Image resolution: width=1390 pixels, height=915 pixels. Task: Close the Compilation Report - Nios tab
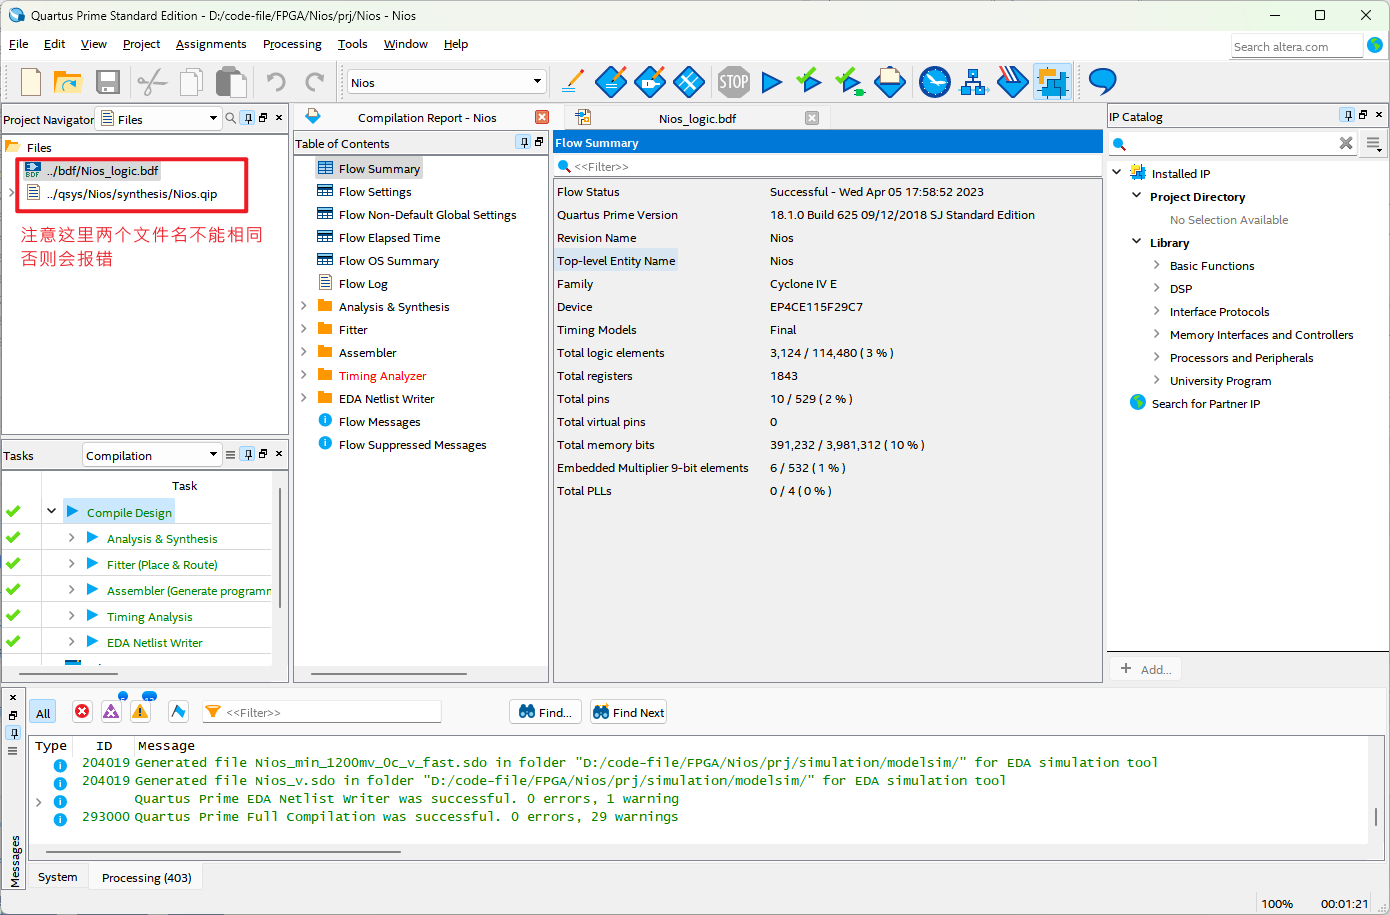pos(542,117)
